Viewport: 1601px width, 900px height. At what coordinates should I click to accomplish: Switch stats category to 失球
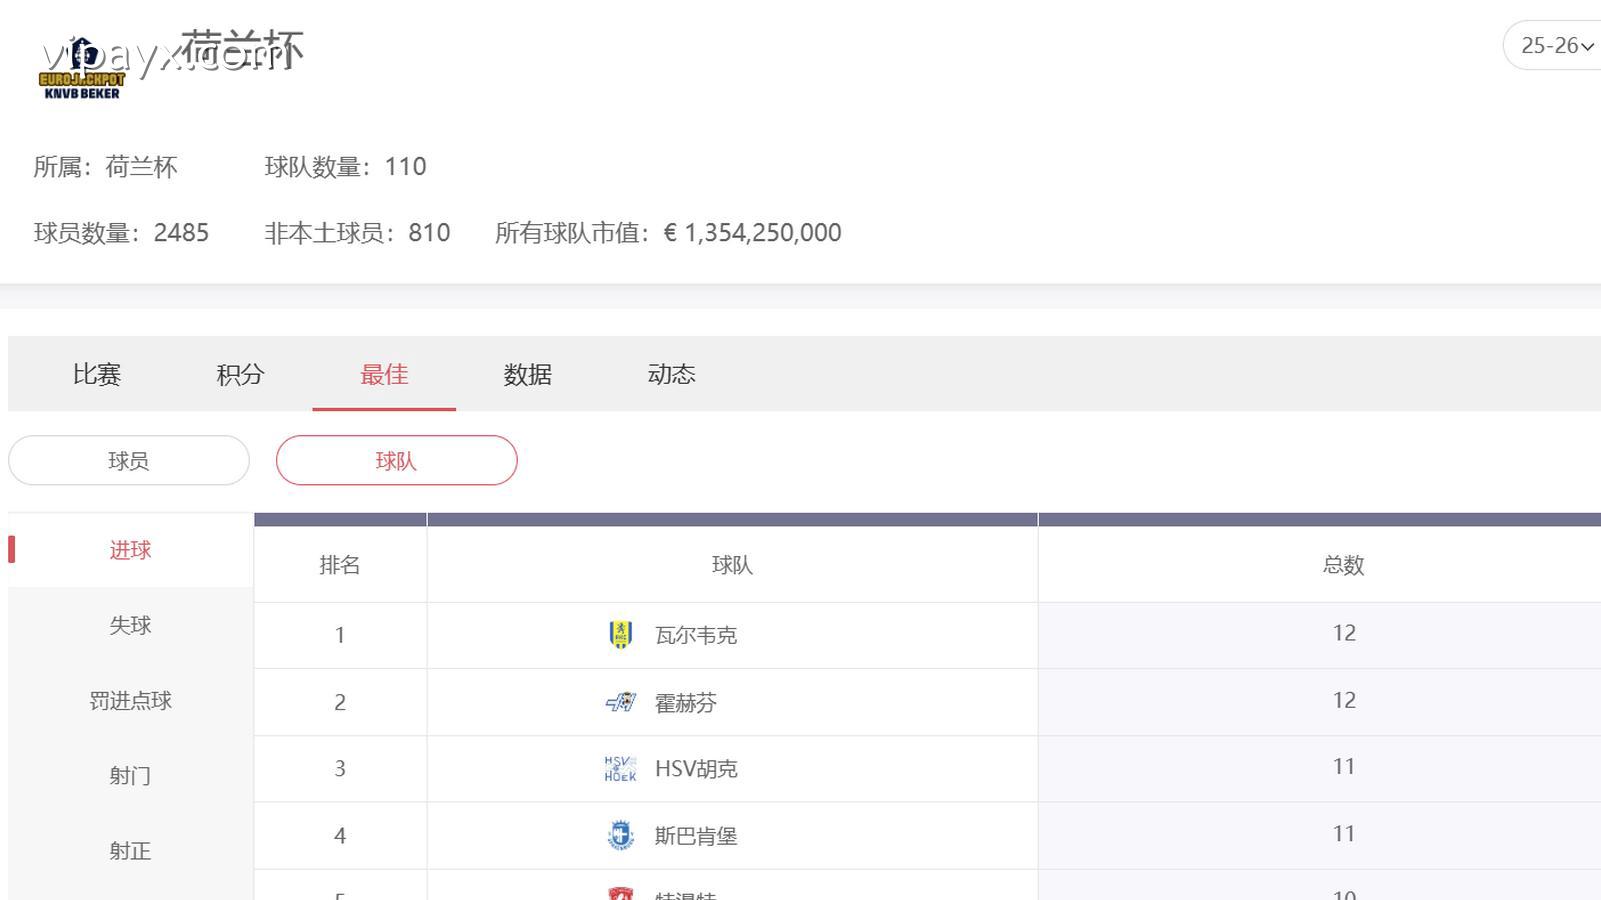[x=129, y=625]
